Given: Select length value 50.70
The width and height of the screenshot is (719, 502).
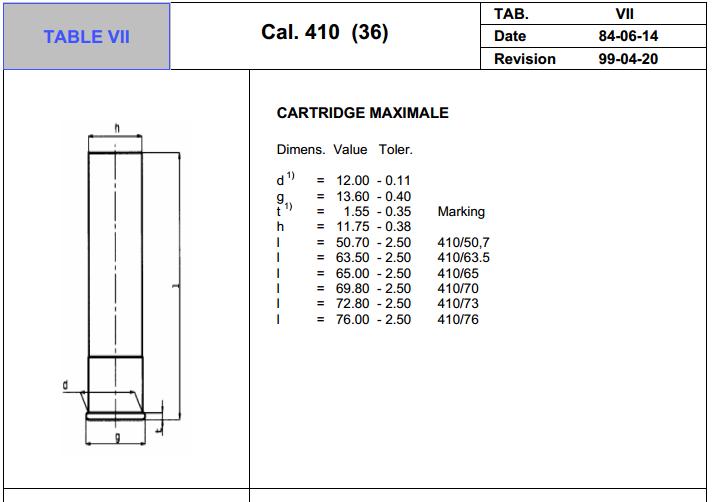Looking at the screenshot, I should pyautogui.click(x=352, y=242).
